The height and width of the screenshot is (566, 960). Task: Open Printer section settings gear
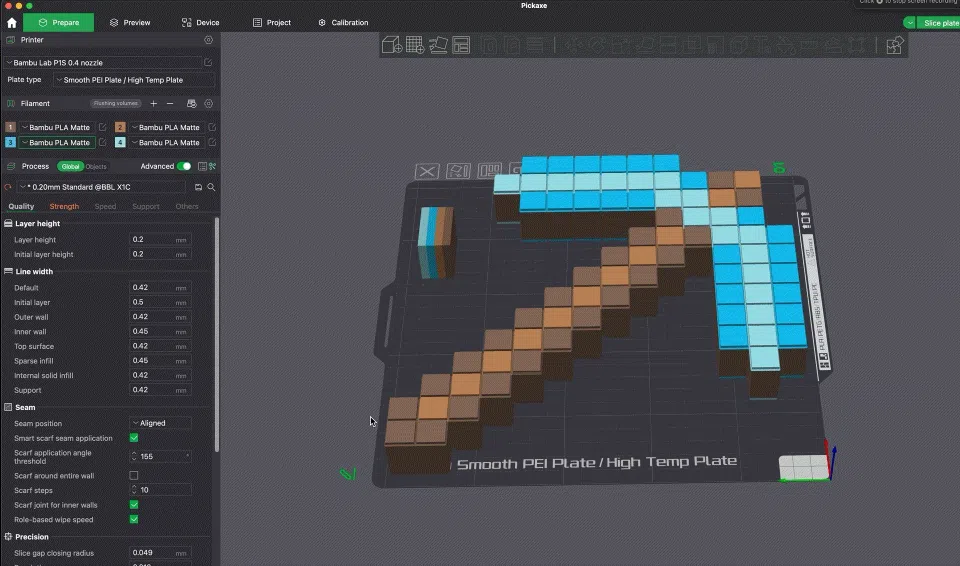pos(209,40)
